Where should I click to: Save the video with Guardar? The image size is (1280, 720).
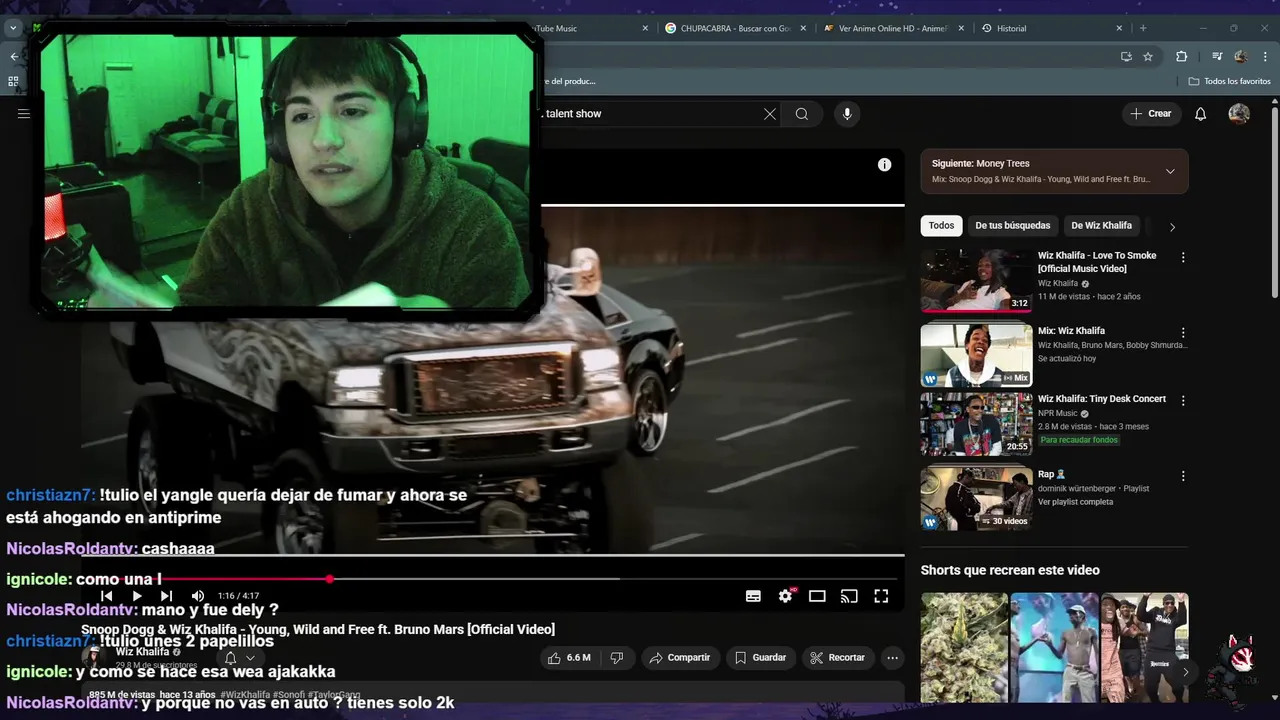pyautogui.click(x=759, y=658)
